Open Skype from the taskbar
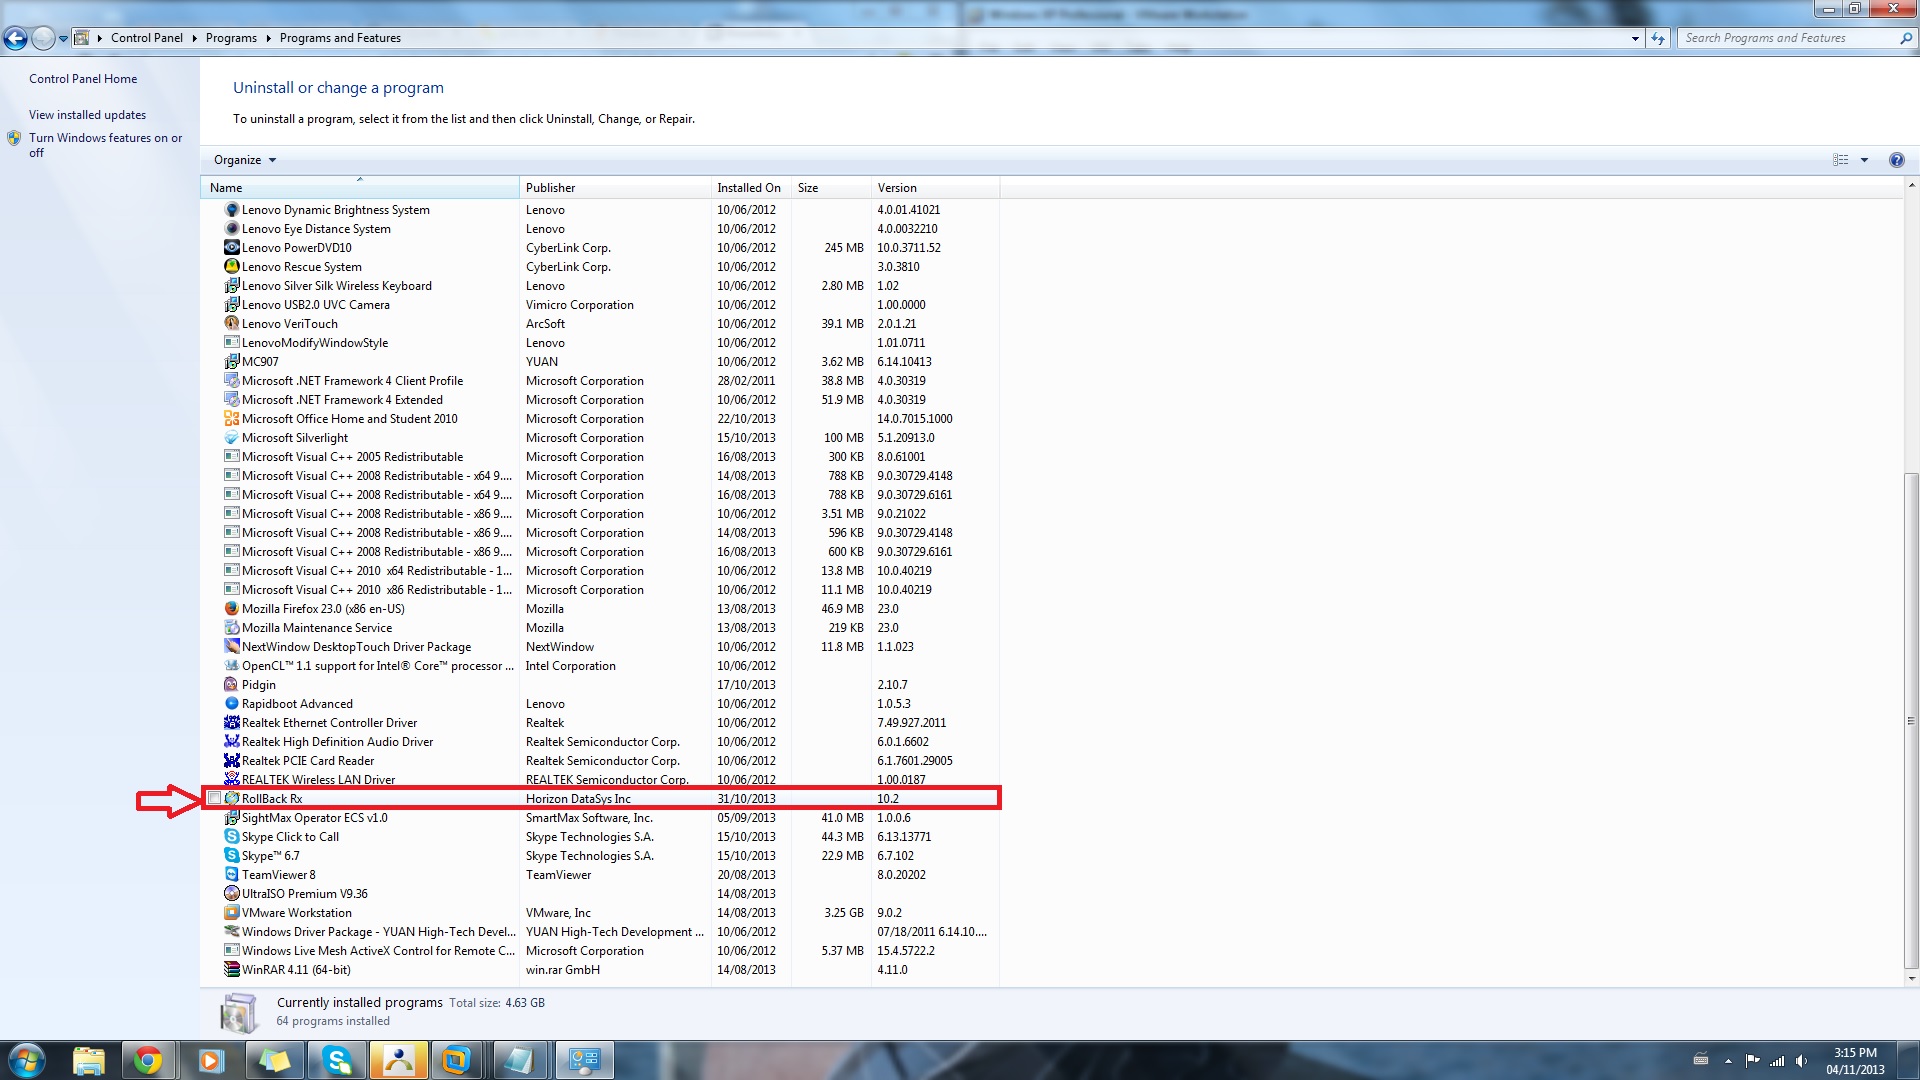This screenshot has width=1920, height=1080. [x=337, y=1060]
